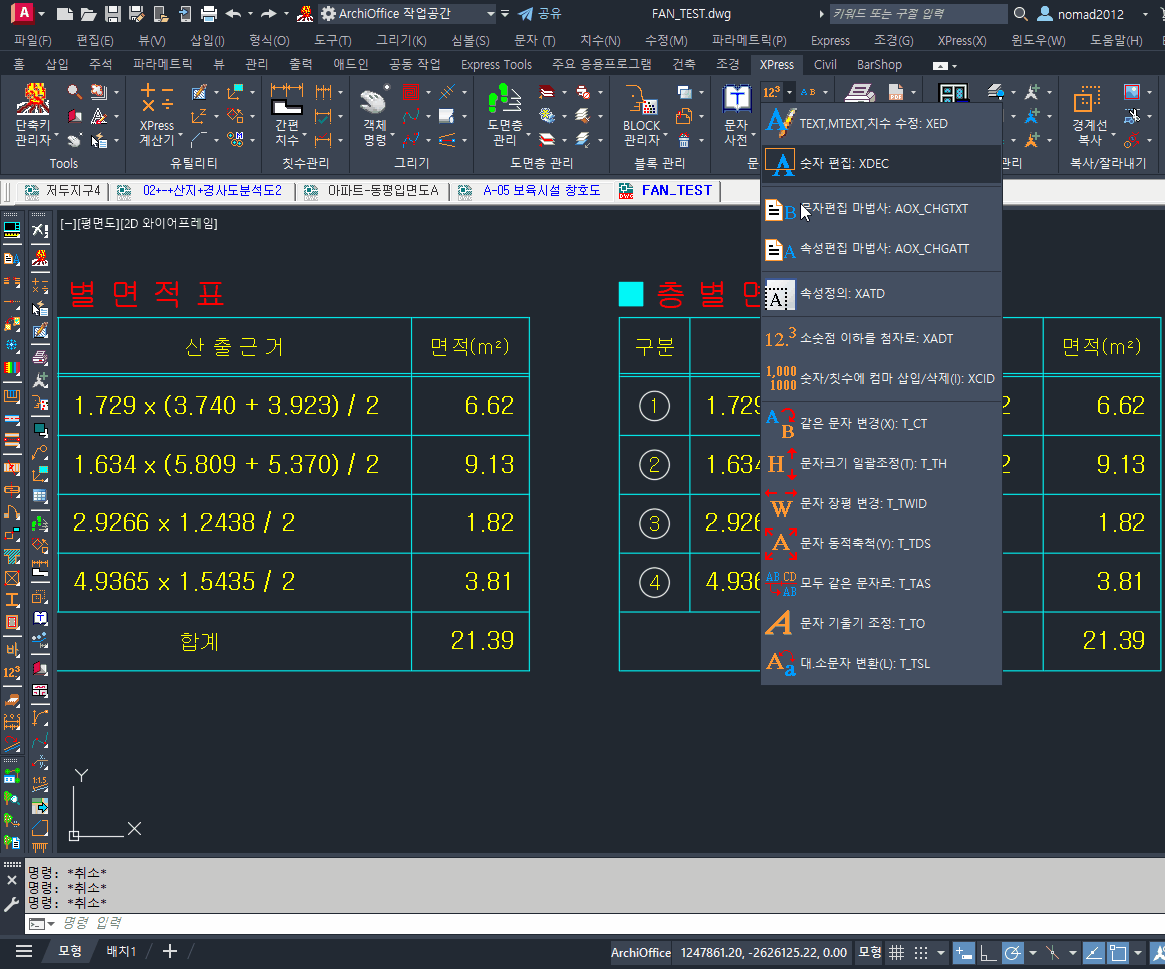Image resolution: width=1165 pixels, height=969 pixels.
Task: Toggle dynamic input in status bar
Action: [964, 952]
